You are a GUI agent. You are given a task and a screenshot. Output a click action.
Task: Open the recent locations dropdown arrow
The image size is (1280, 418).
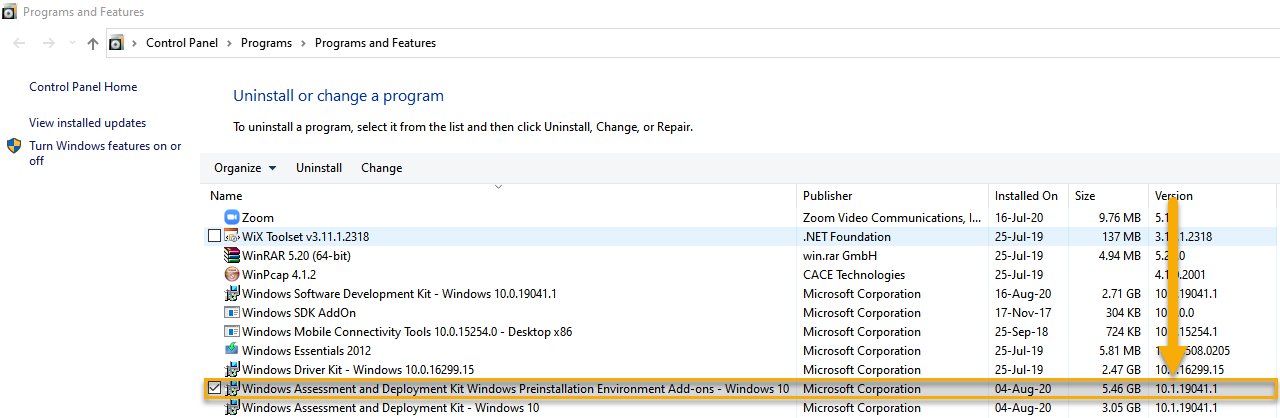coord(71,43)
